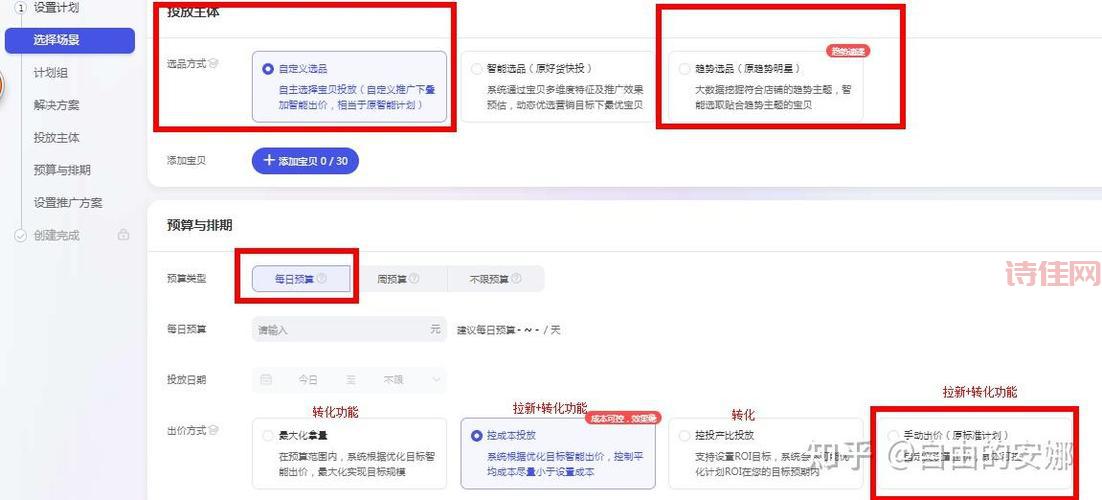Click the help icon next to 选品方式
The image size is (1102, 500).
pos(214,64)
